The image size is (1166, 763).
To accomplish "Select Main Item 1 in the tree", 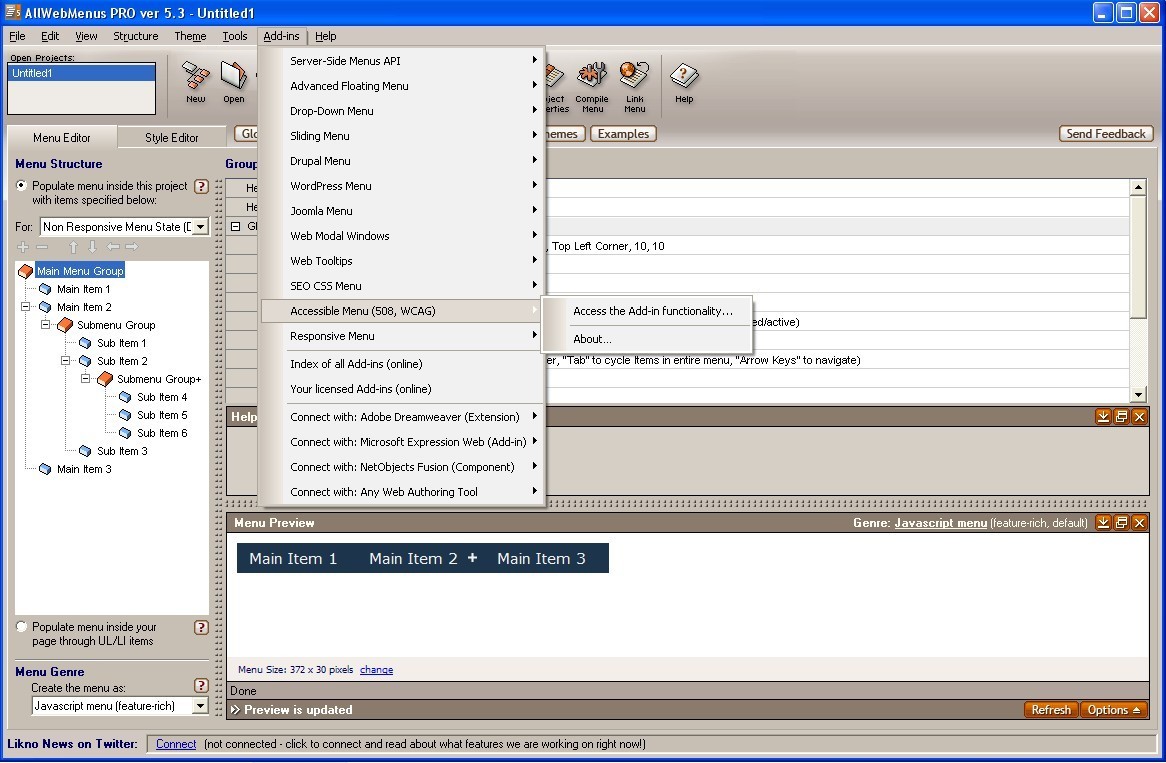I will (83, 289).
